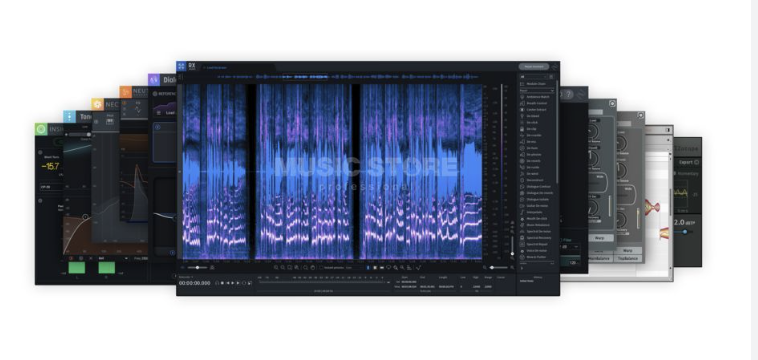Click the Repair Assistant button

pyautogui.click(x=534, y=67)
